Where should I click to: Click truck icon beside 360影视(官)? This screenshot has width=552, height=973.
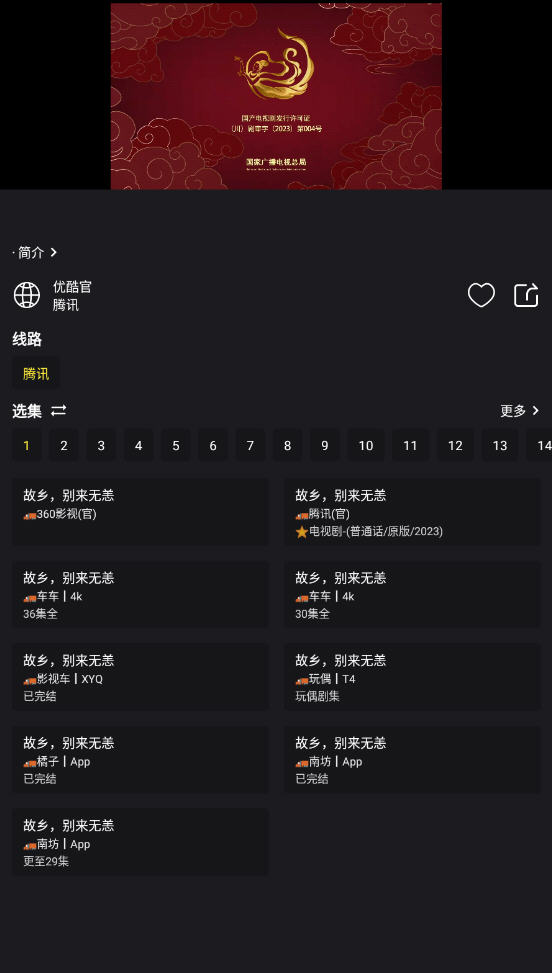point(30,515)
